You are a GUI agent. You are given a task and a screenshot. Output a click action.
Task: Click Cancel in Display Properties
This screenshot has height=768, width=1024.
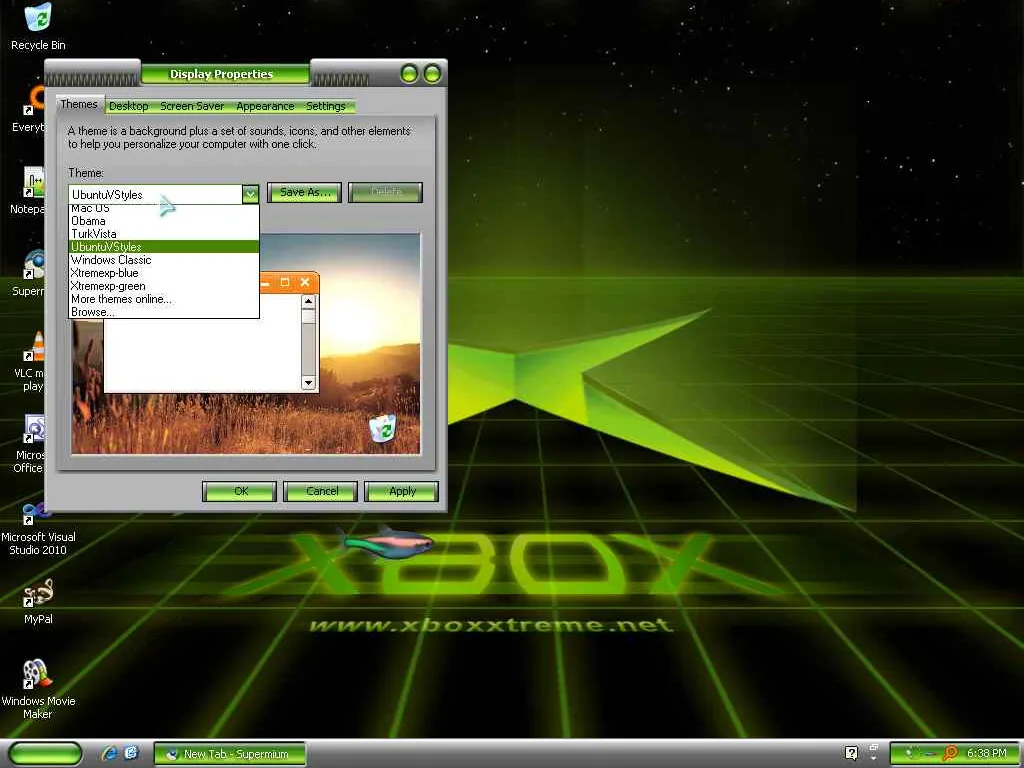coord(321,491)
